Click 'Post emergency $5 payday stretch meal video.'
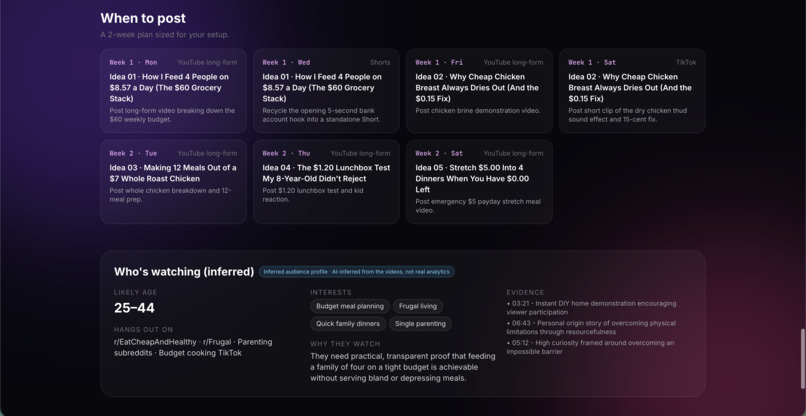The image size is (806, 416). [478, 206]
